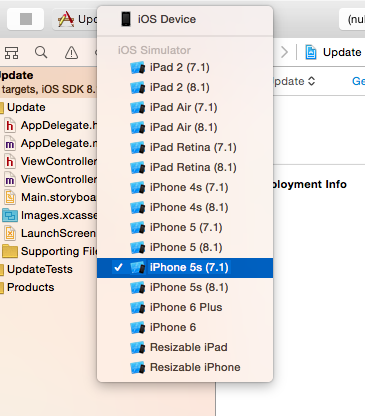Choose iPhone 6 Plus simulator
This screenshot has width=365, height=416.
[x=185, y=307]
